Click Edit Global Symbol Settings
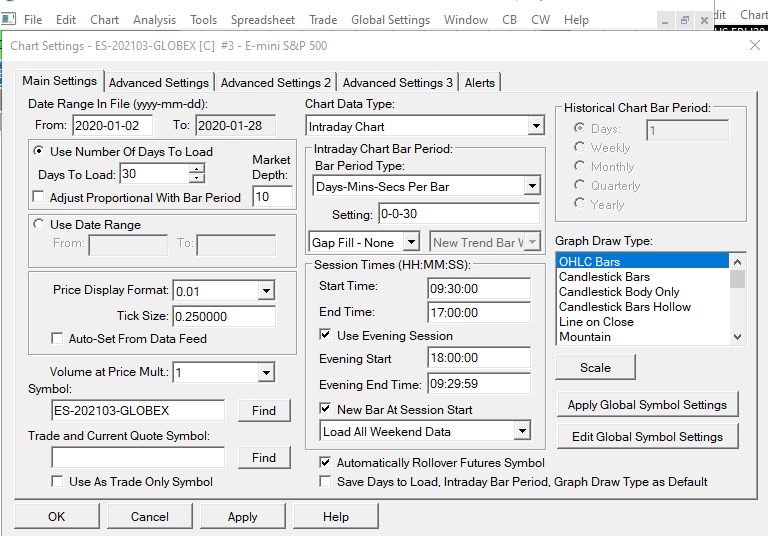 (x=647, y=437)
